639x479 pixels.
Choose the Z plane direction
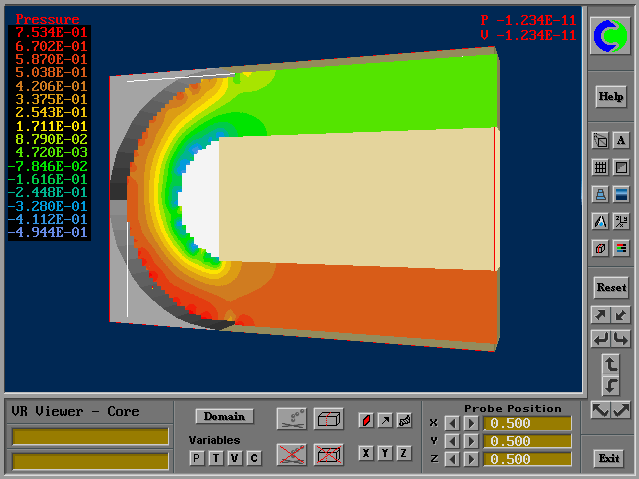click(404, 453)
